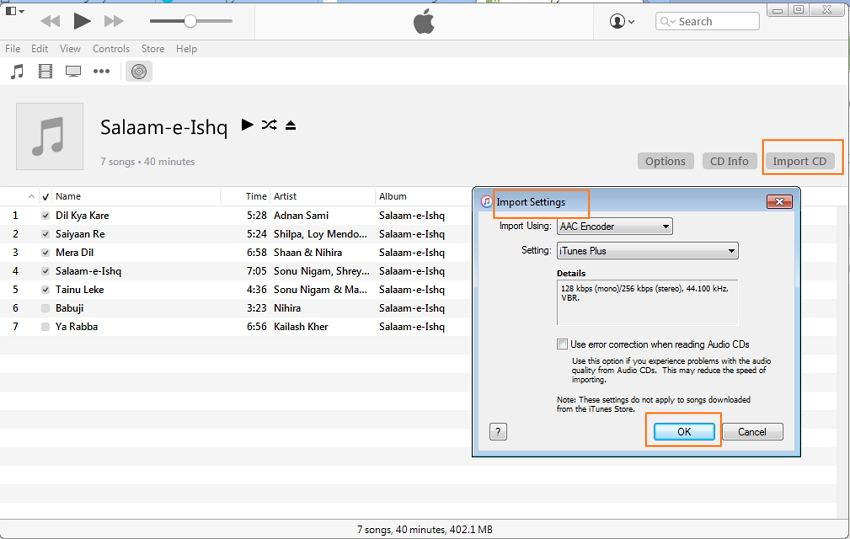Enable error correction when reading Audio CDs
The width and height of the screenshot is (850, 539).
click(x=563, y=344)
